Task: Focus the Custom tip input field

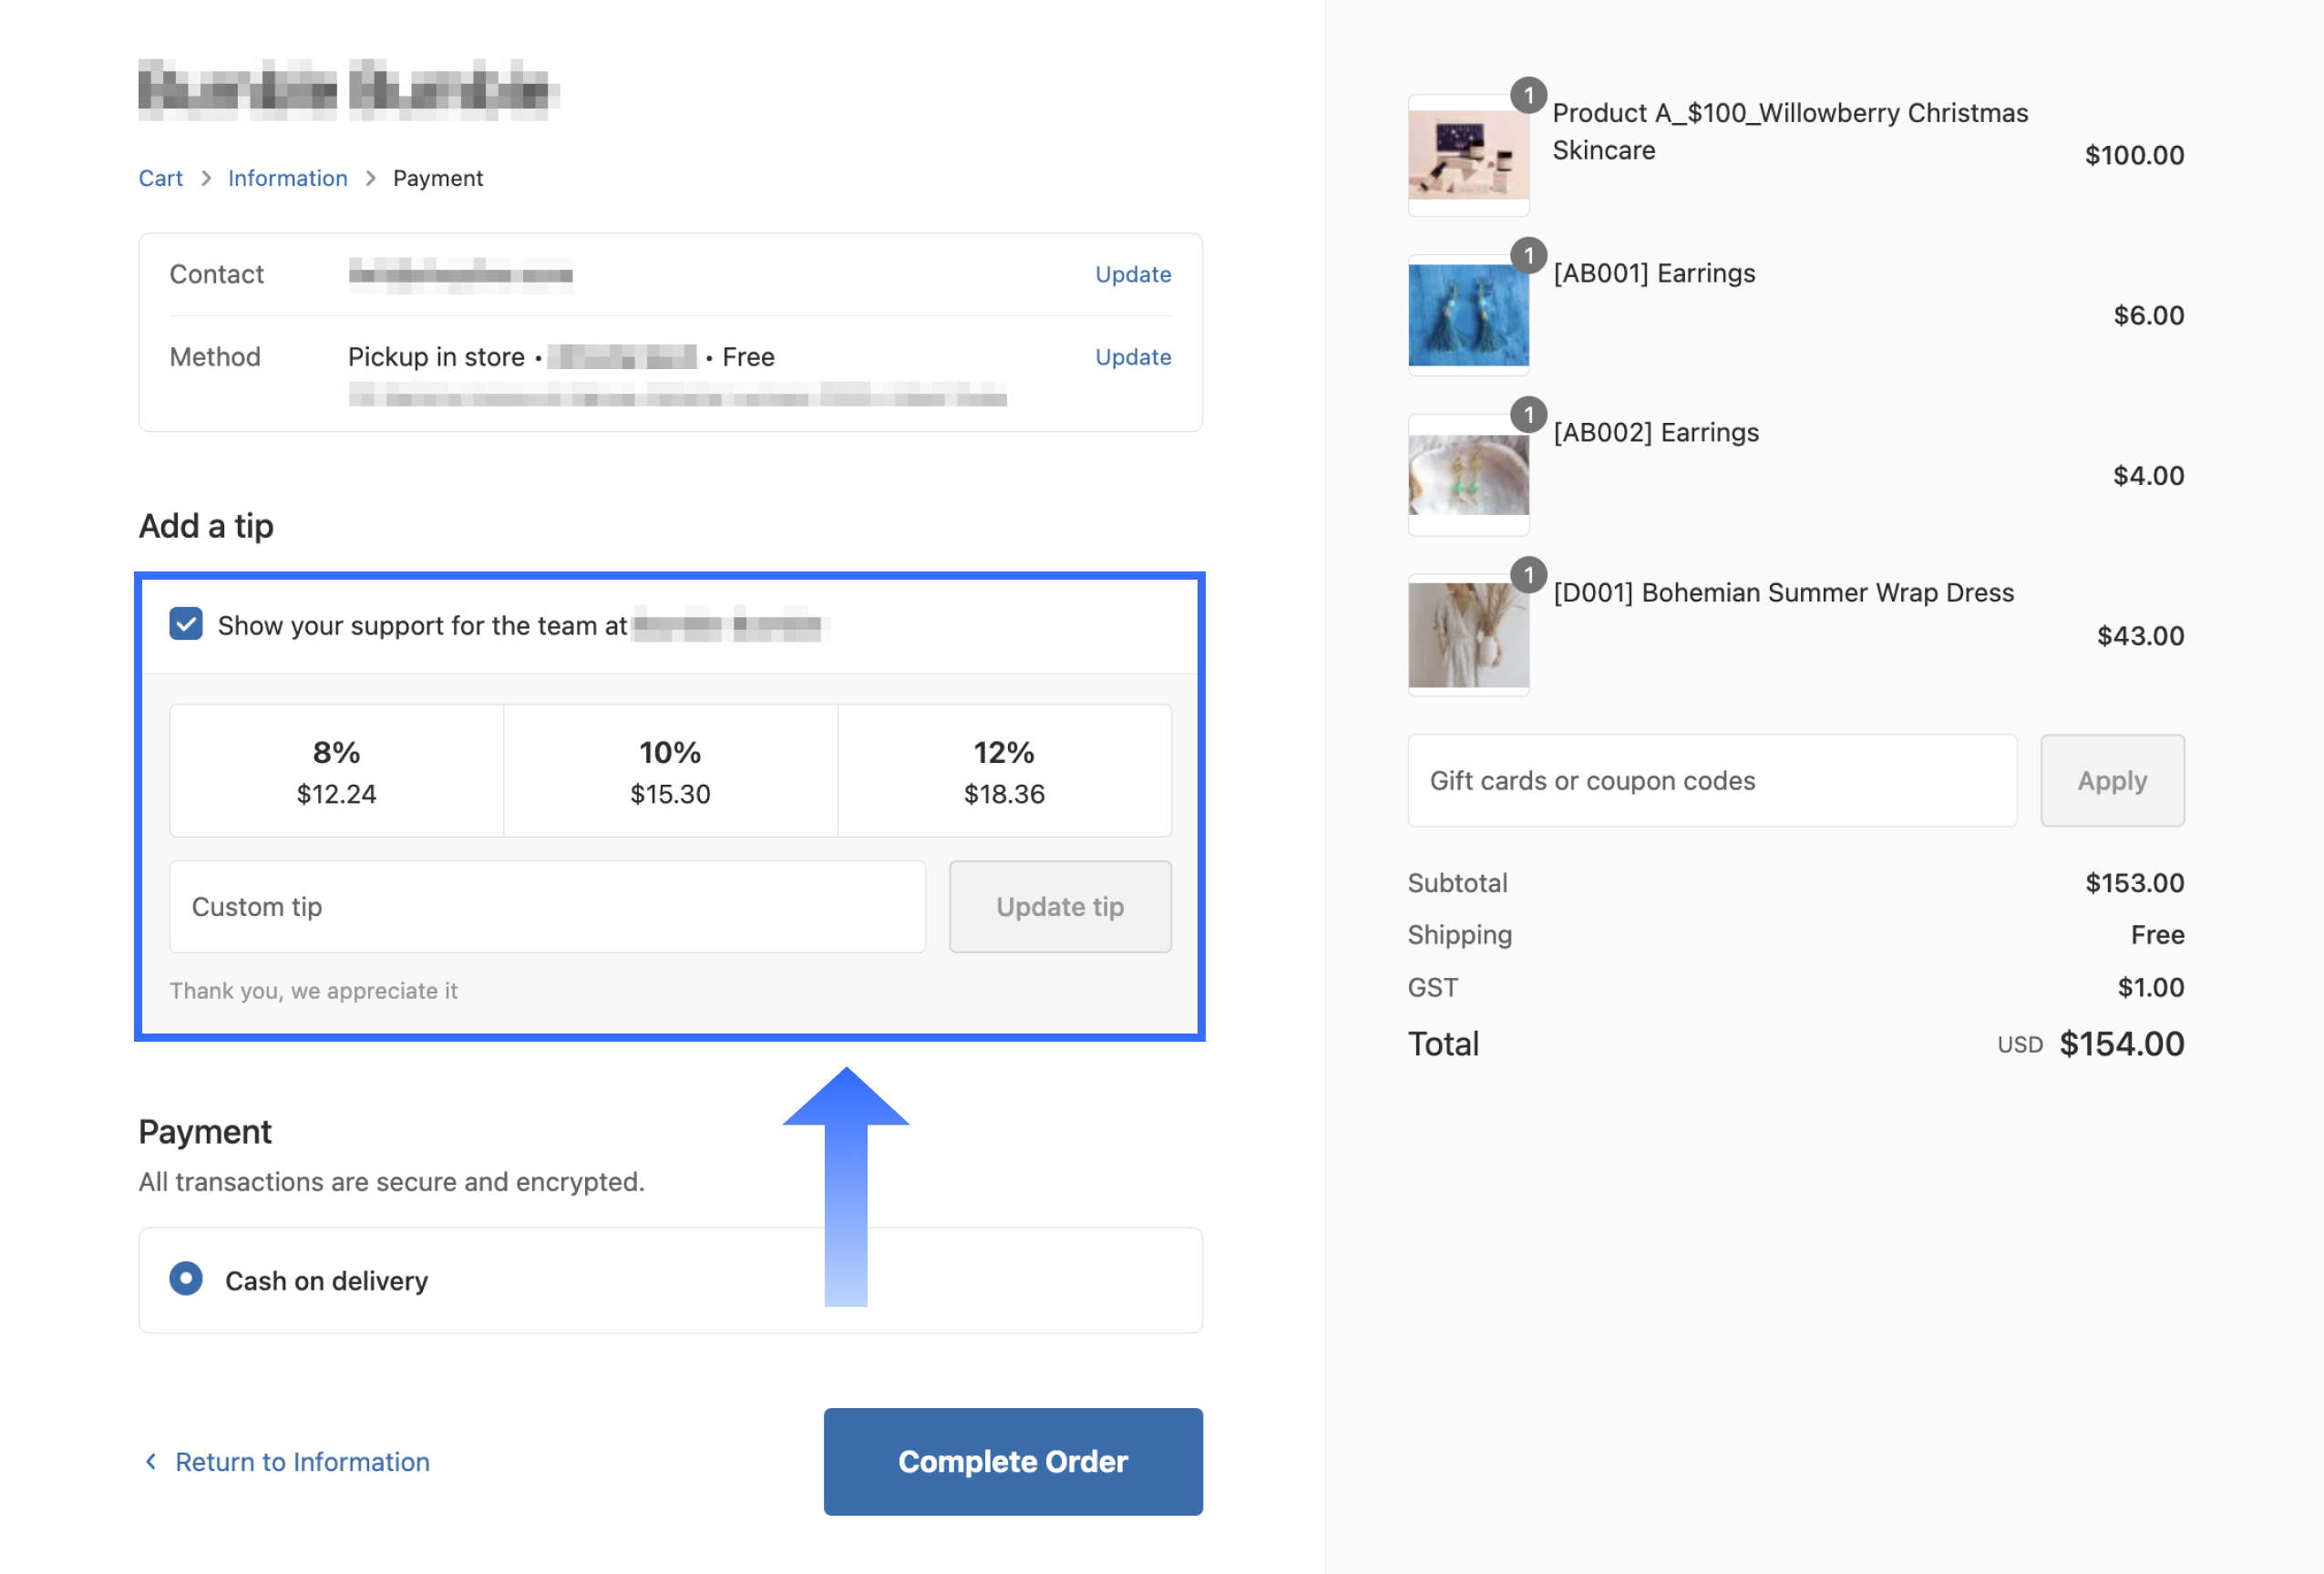Action: [x=547, y=907]
